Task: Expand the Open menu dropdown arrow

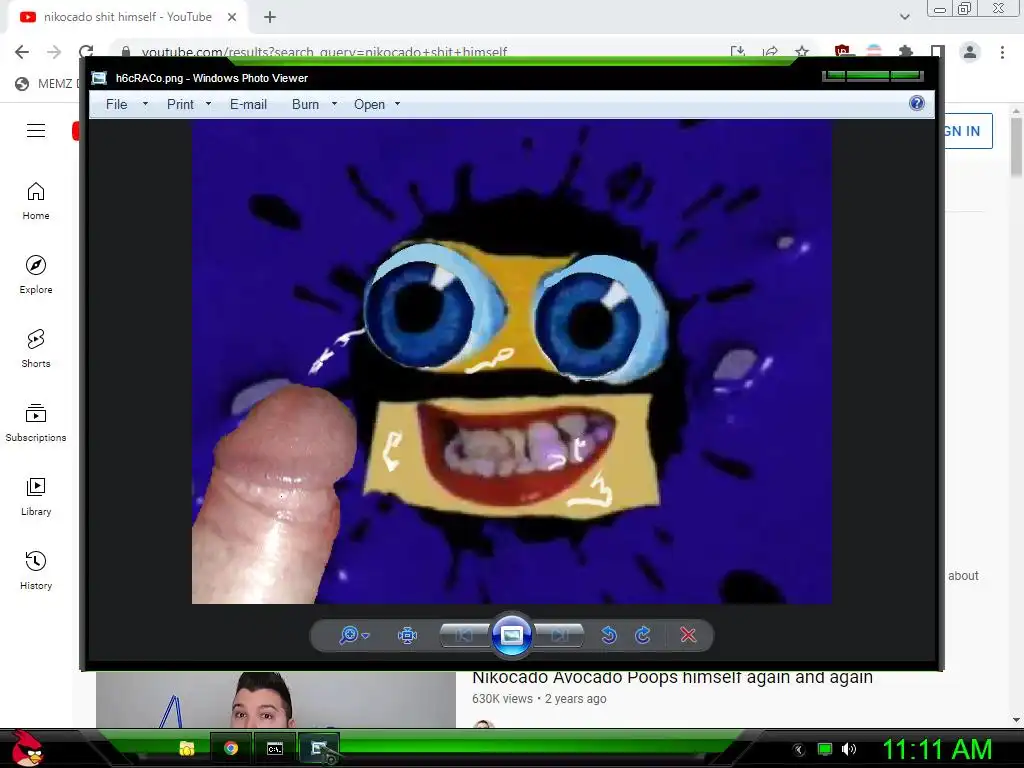Action: pyautogui.click(x=397, y=104)
